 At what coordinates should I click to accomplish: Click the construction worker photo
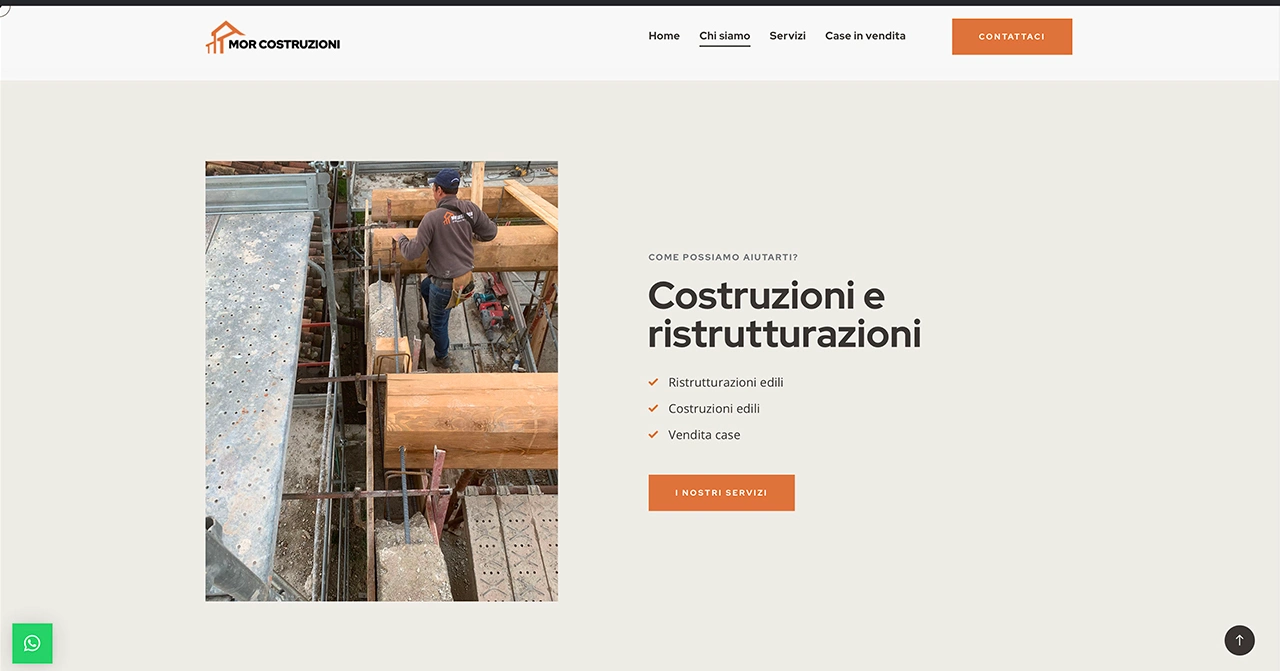[x=381, y=381]
